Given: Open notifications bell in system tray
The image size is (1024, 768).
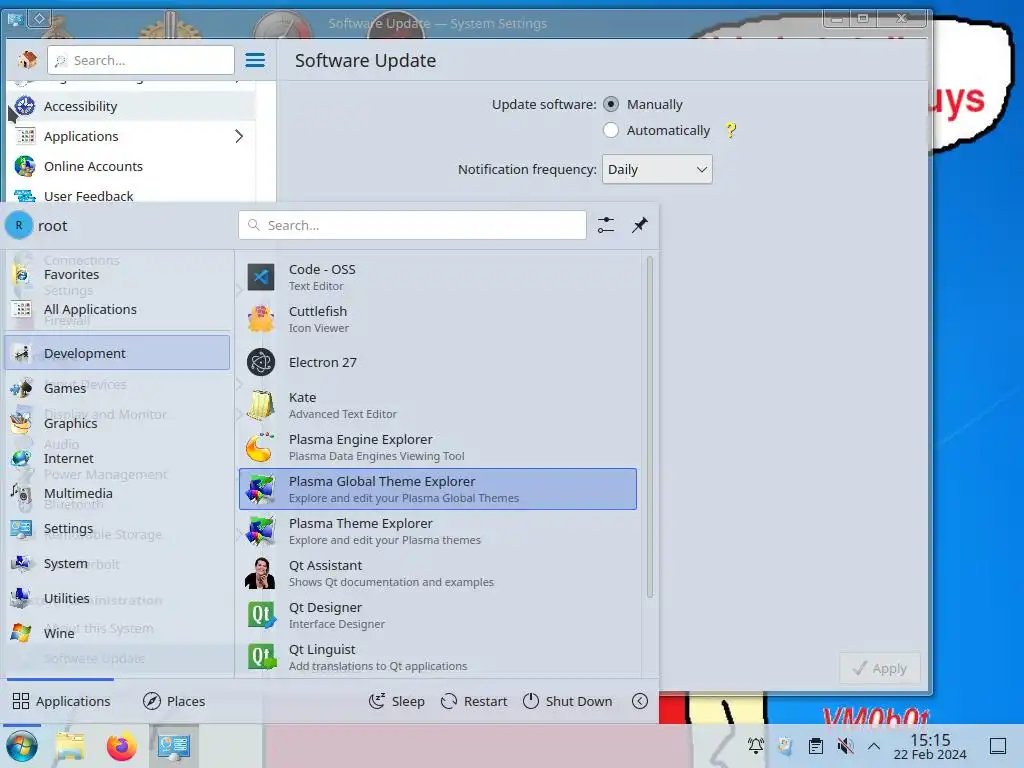Looking at the screenshot, I should [x=756, y=745].
